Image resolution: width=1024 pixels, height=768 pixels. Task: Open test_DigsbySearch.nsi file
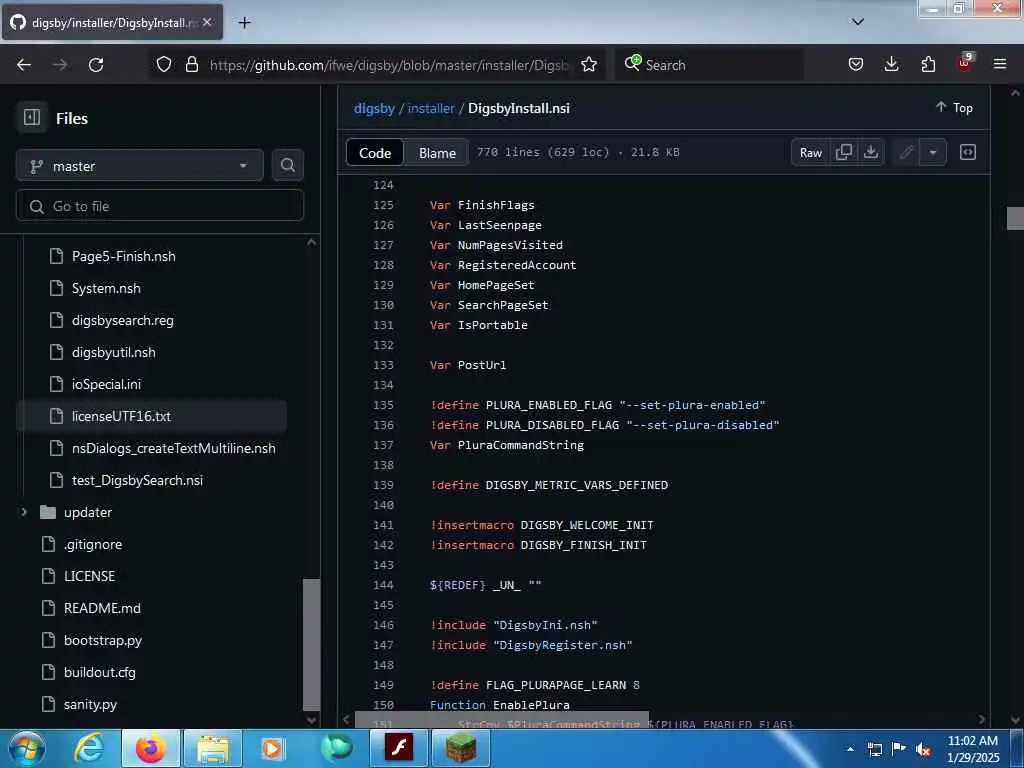(137, 480)
